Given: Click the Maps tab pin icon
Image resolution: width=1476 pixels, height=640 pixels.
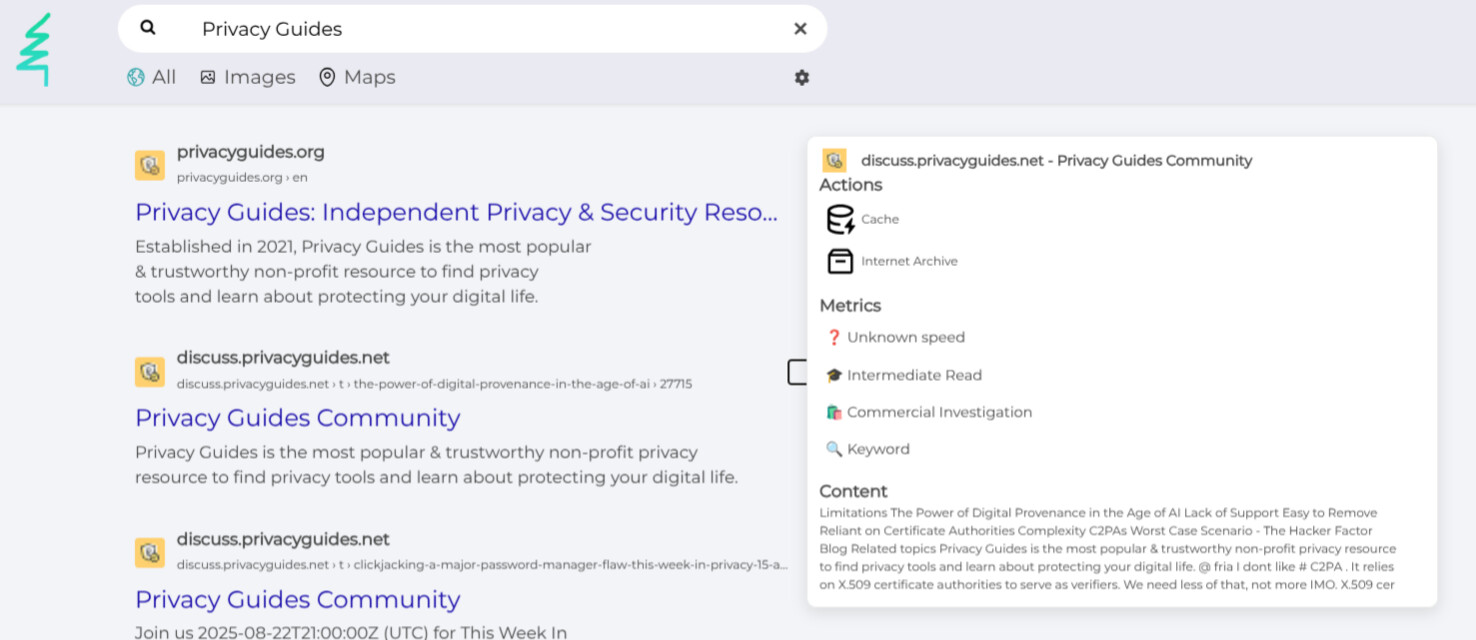Looking at the screenshot, I should point(327,77).
